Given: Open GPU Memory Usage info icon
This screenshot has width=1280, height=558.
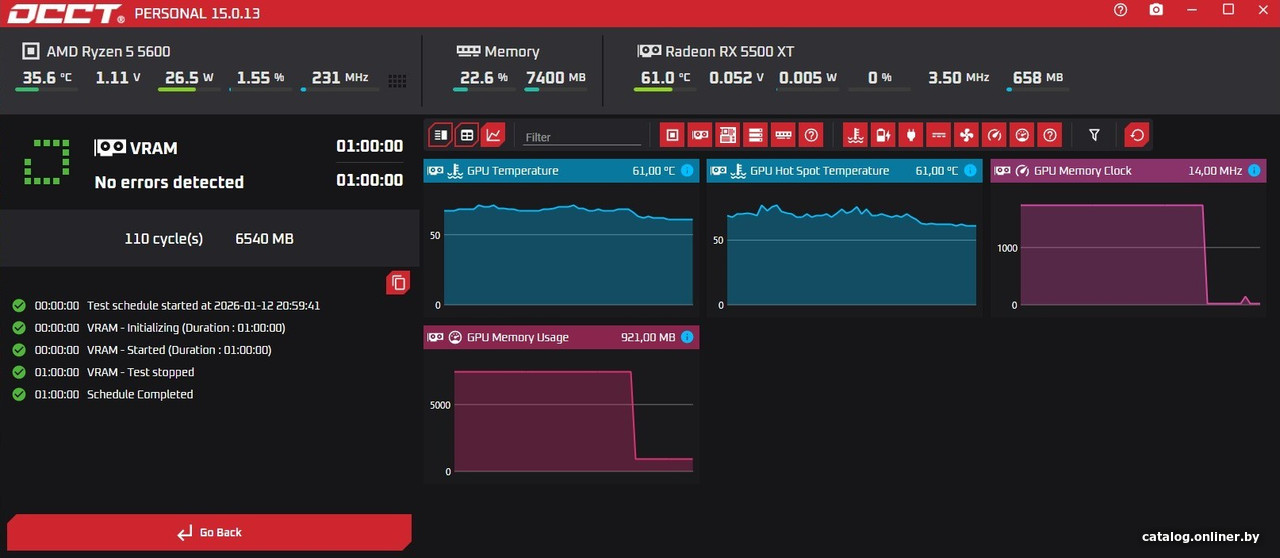Looking at the screenshot, I should (687, 338).
